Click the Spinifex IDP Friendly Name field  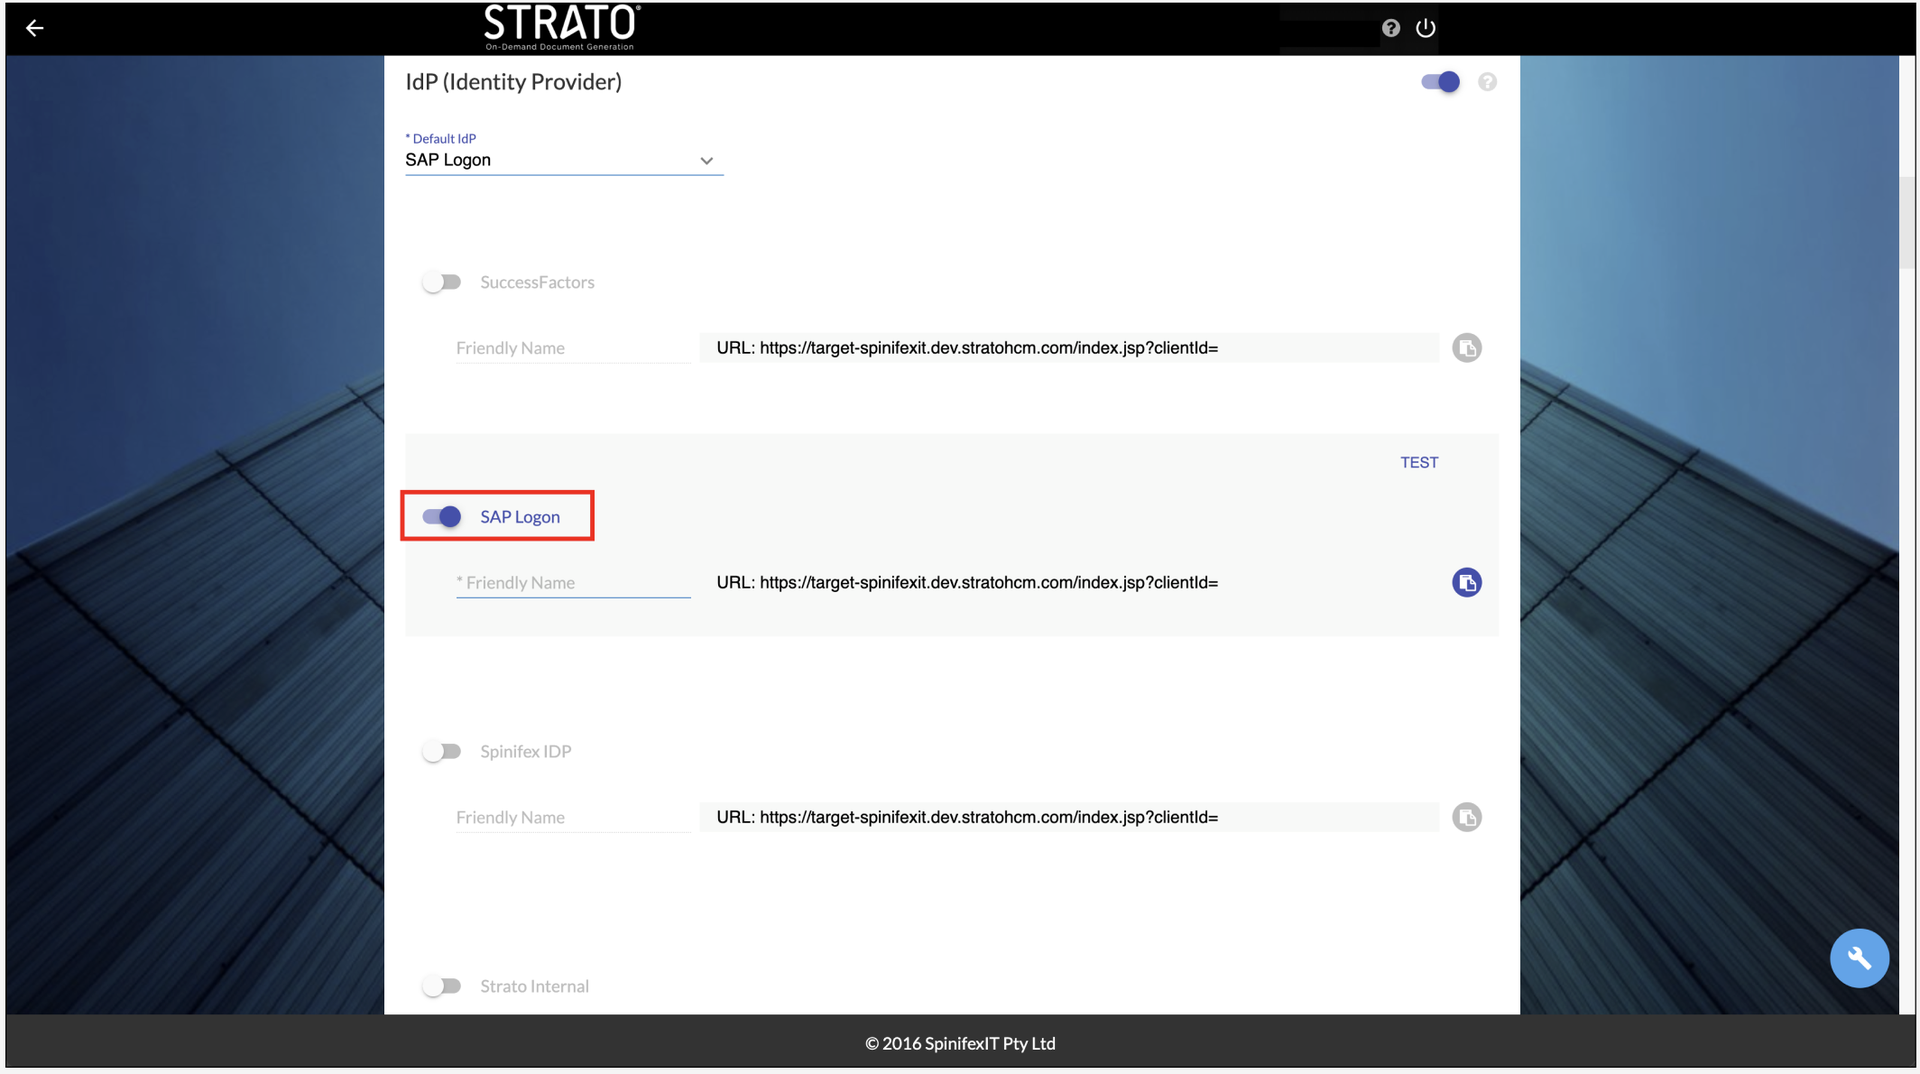pos(573,817)
